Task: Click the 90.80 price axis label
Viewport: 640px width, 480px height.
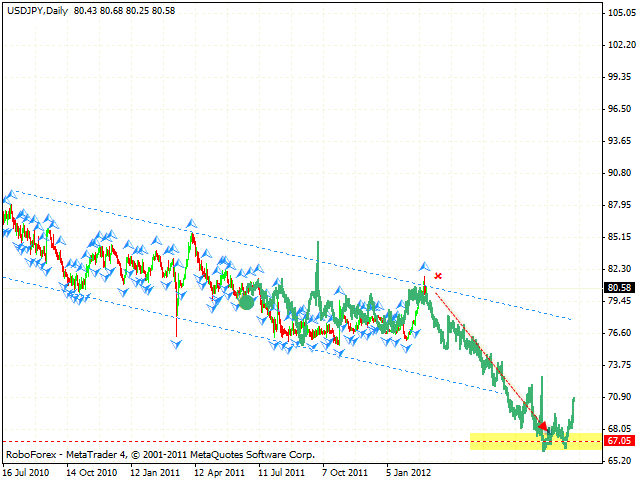Action: (618, 173)
